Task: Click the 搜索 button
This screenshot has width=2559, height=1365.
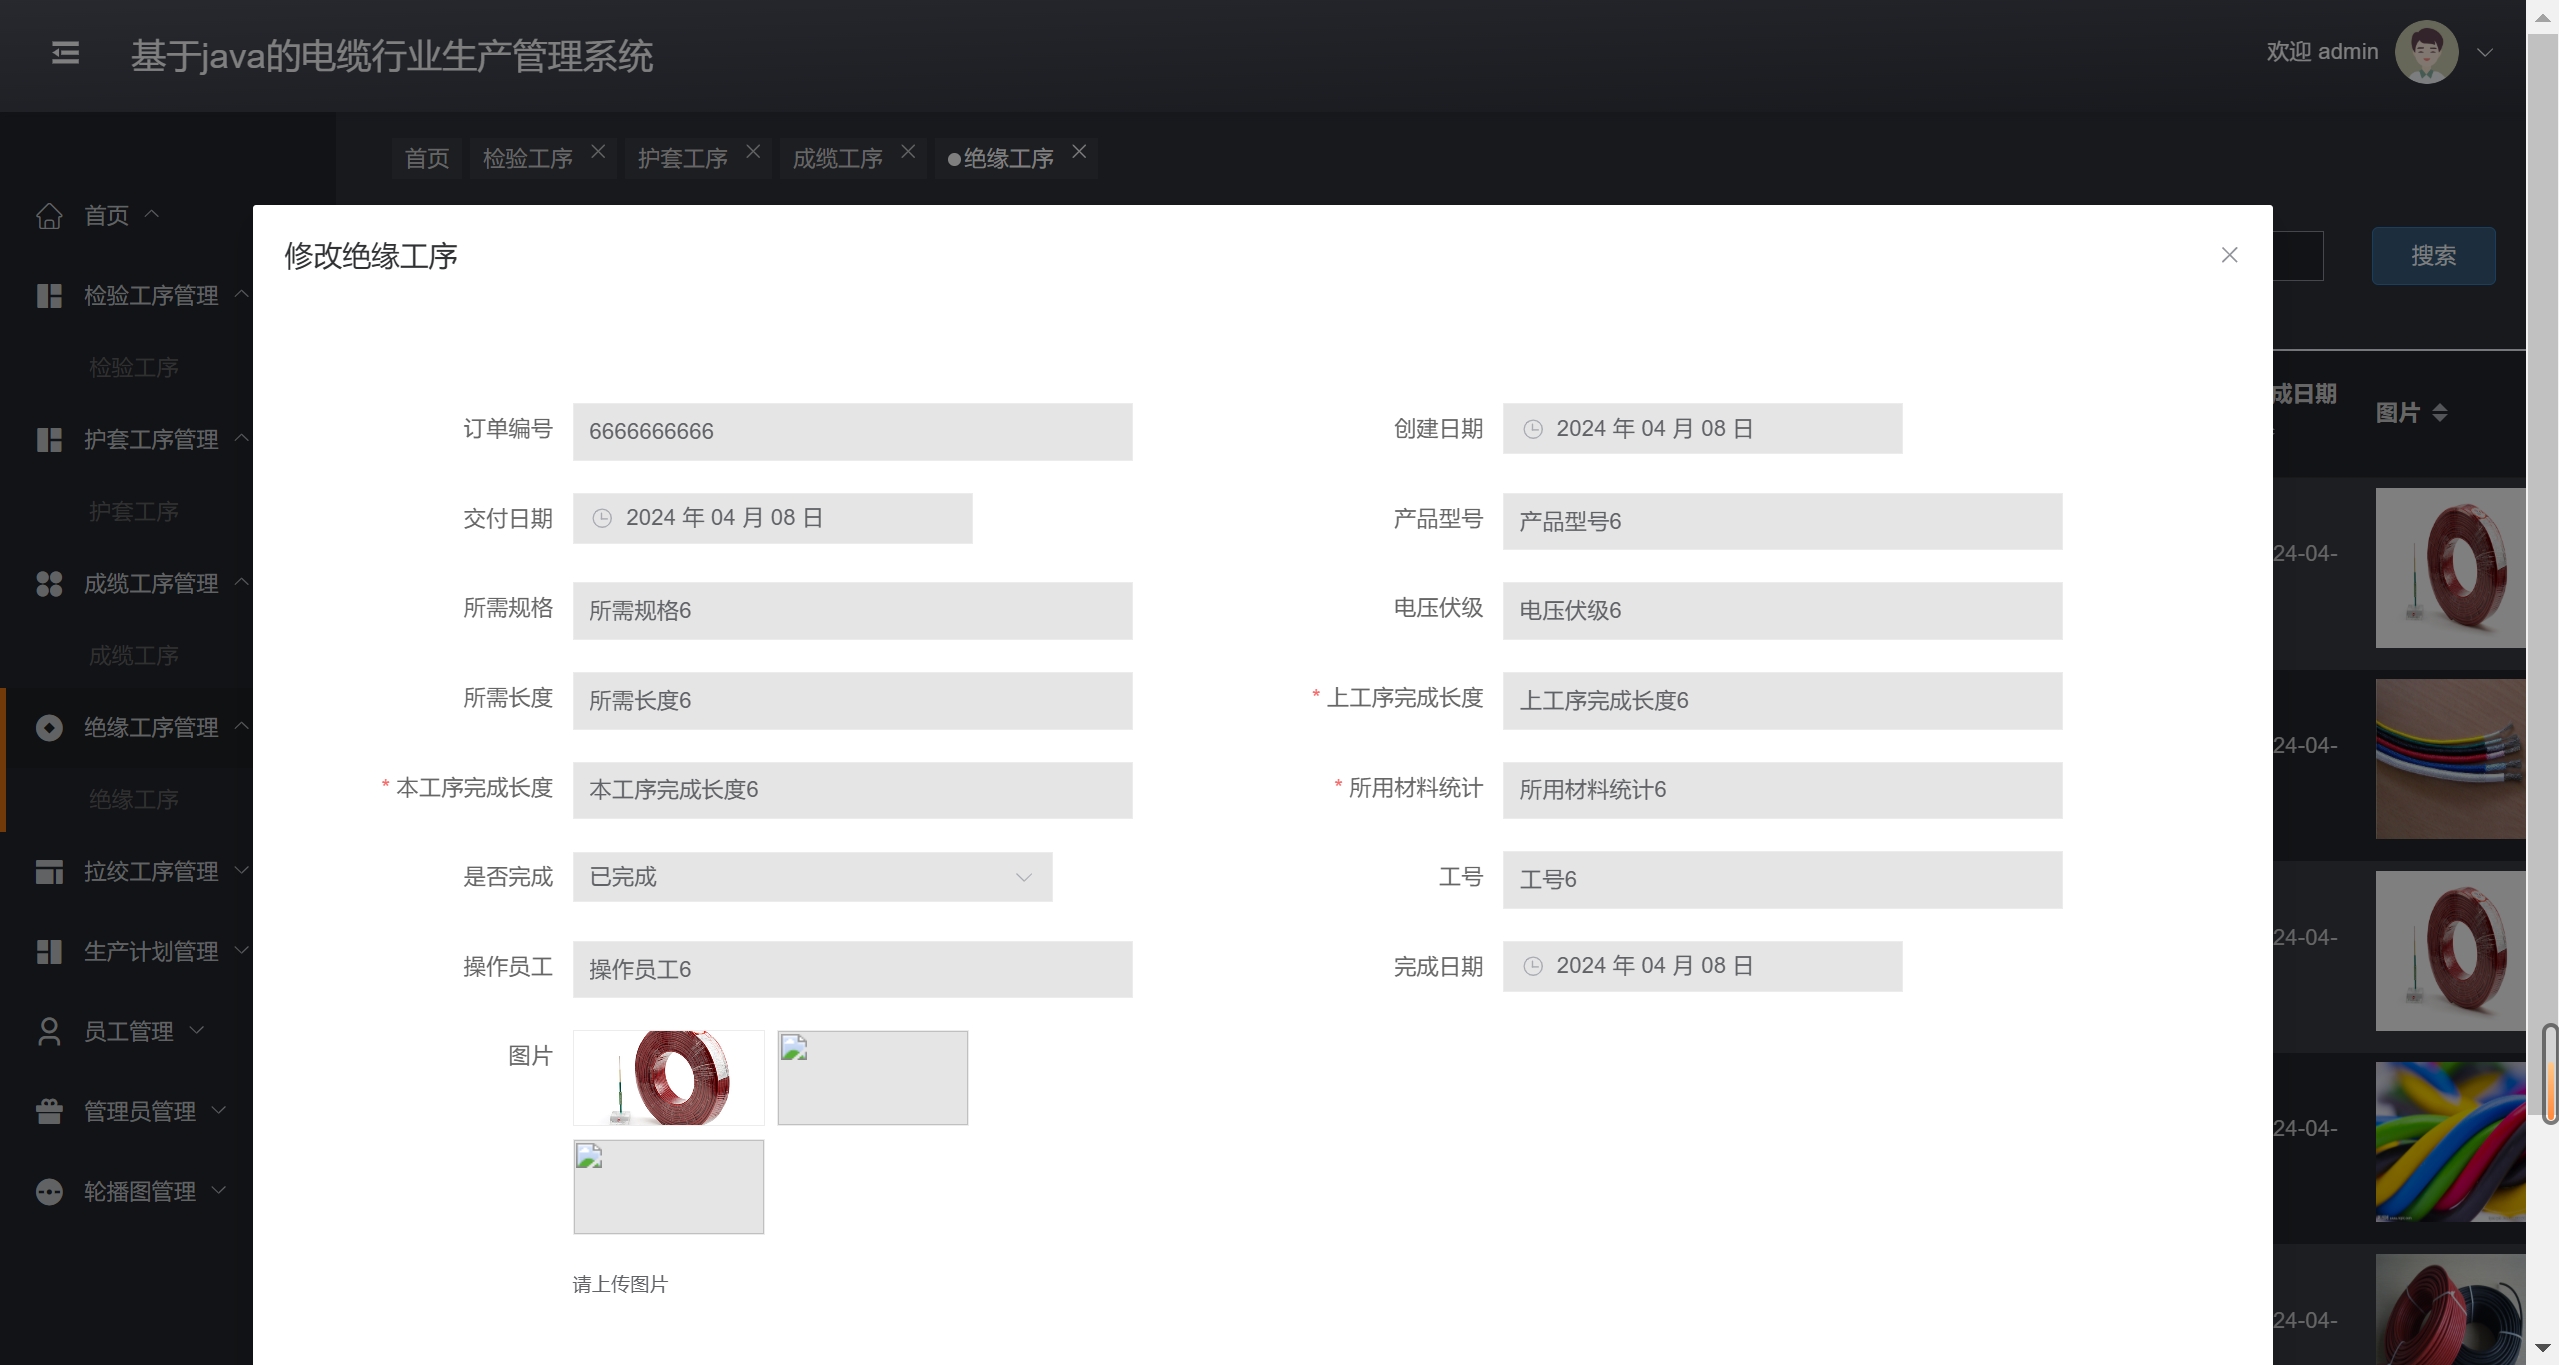Action: coord(2433,256)
